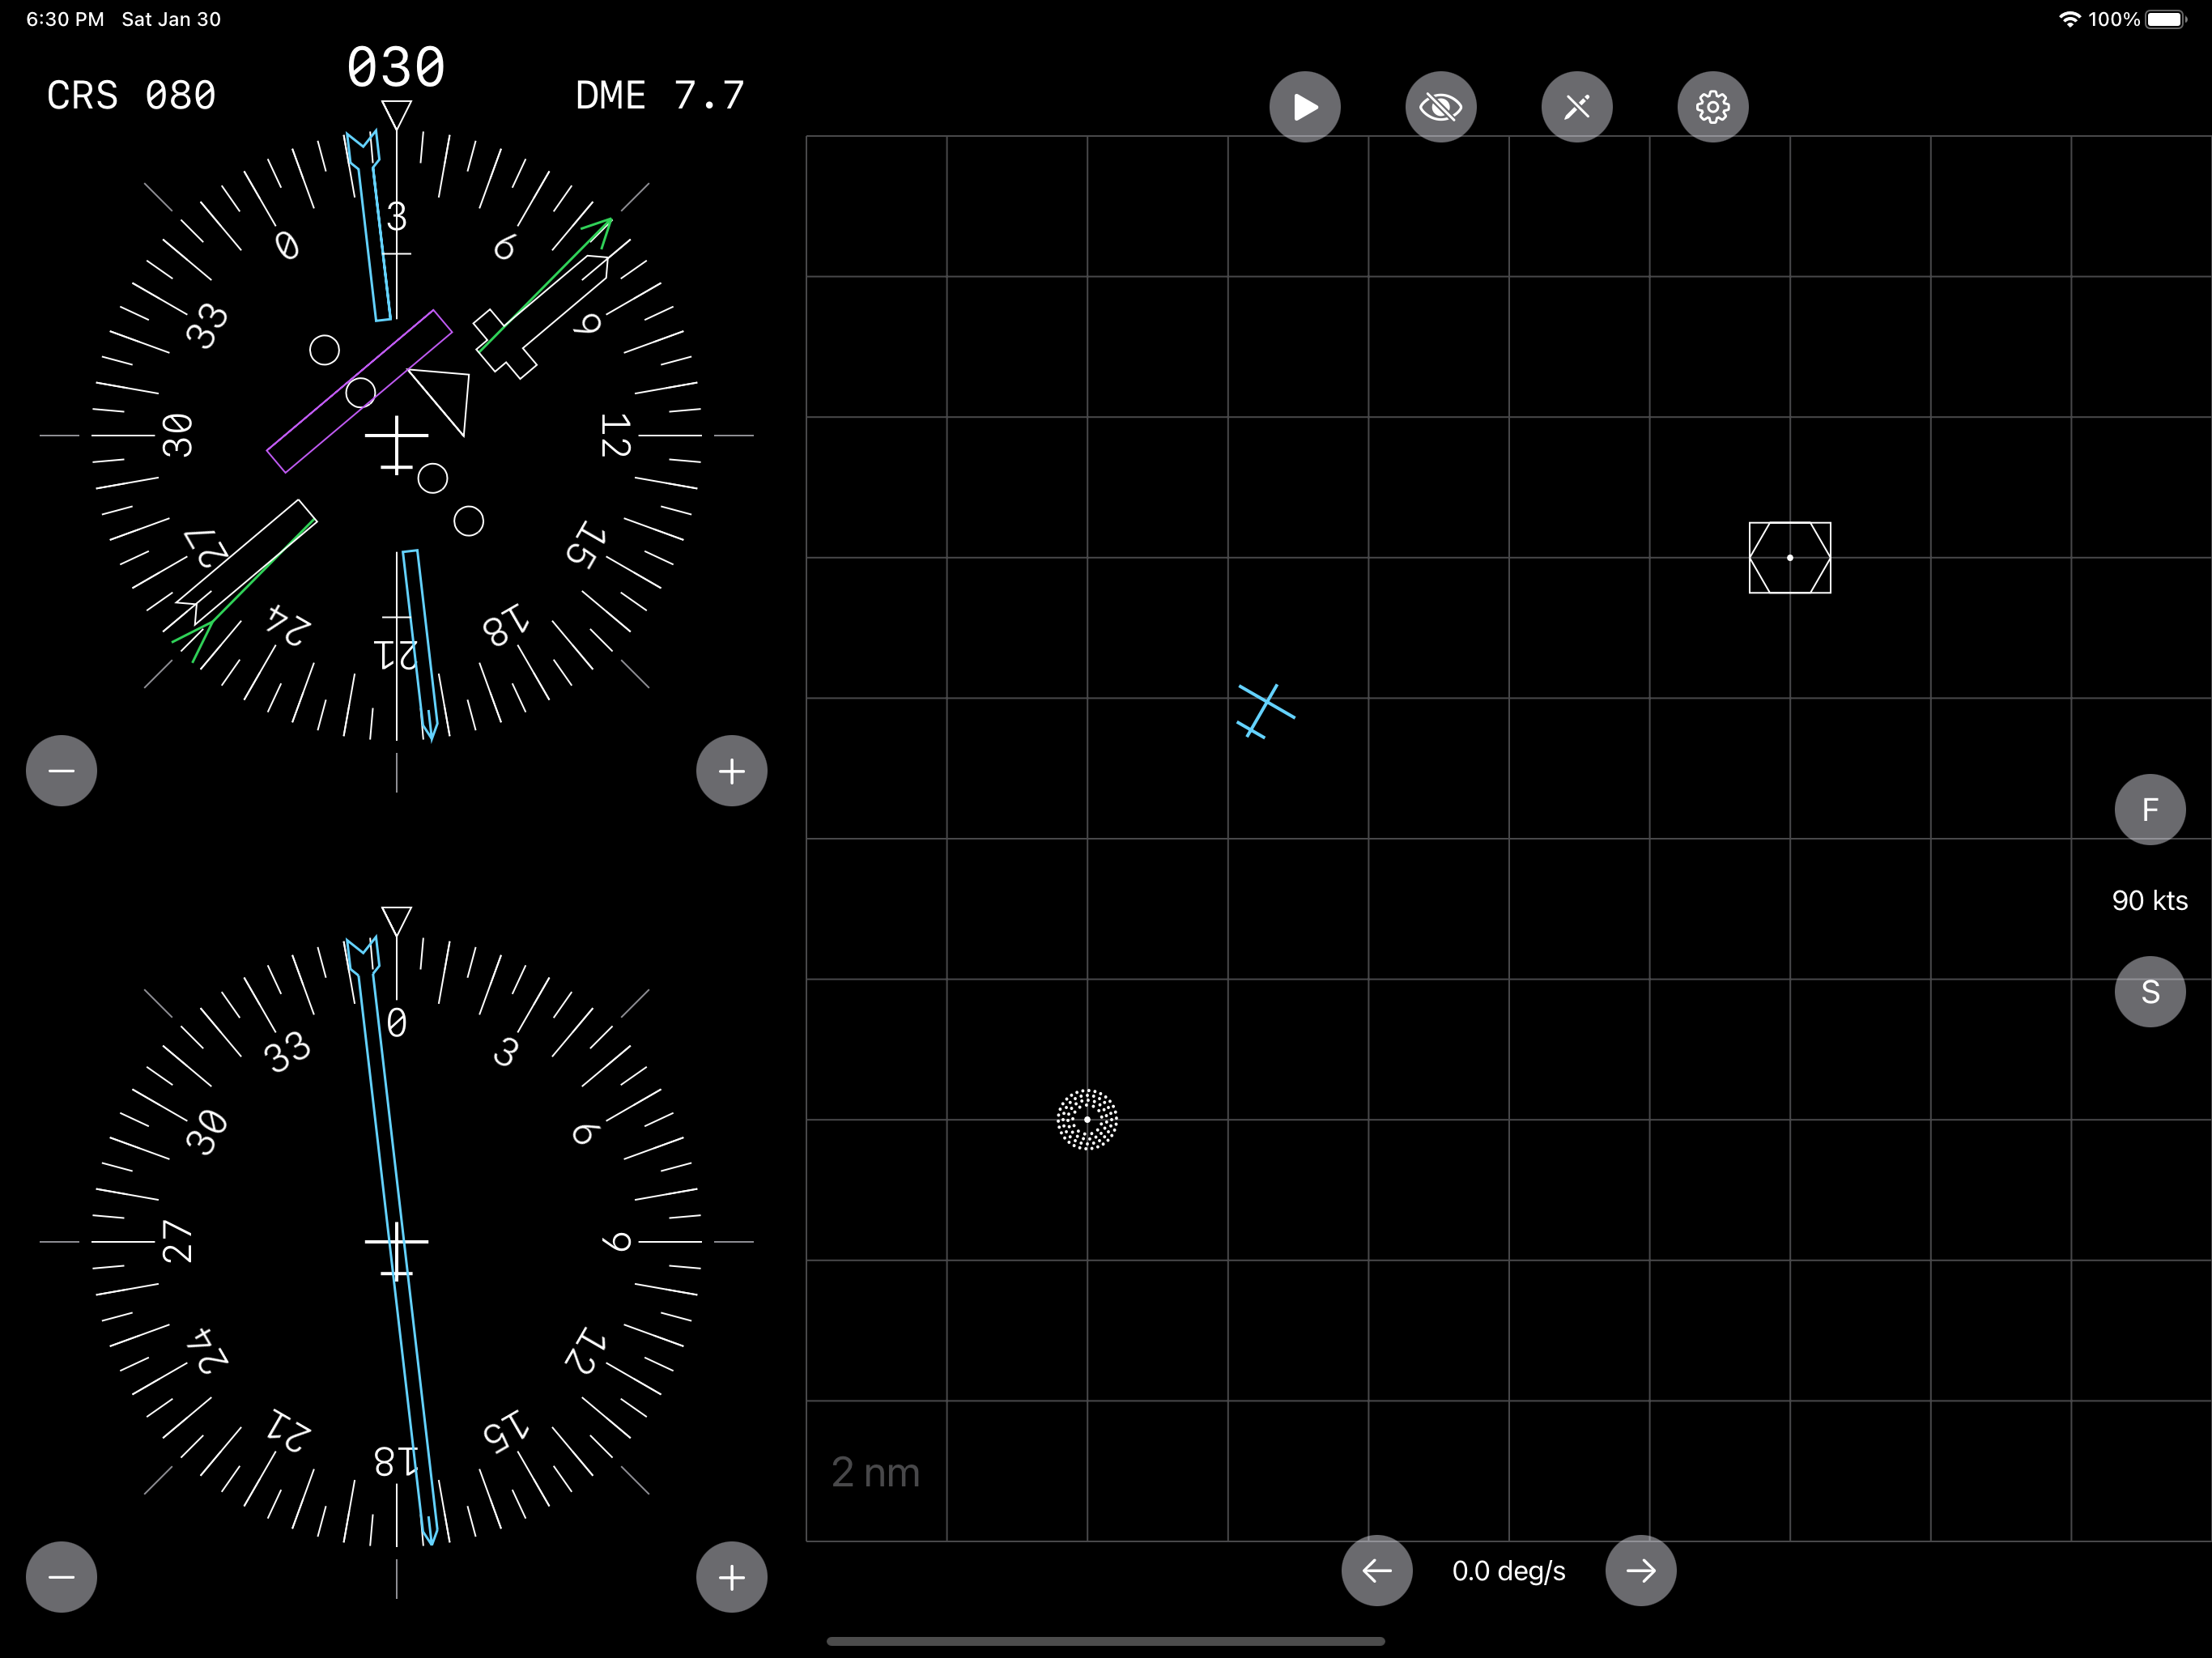Tap the 90 kts speed label
This screenshot has height=1658, width=2212.
coord(2149,900)
